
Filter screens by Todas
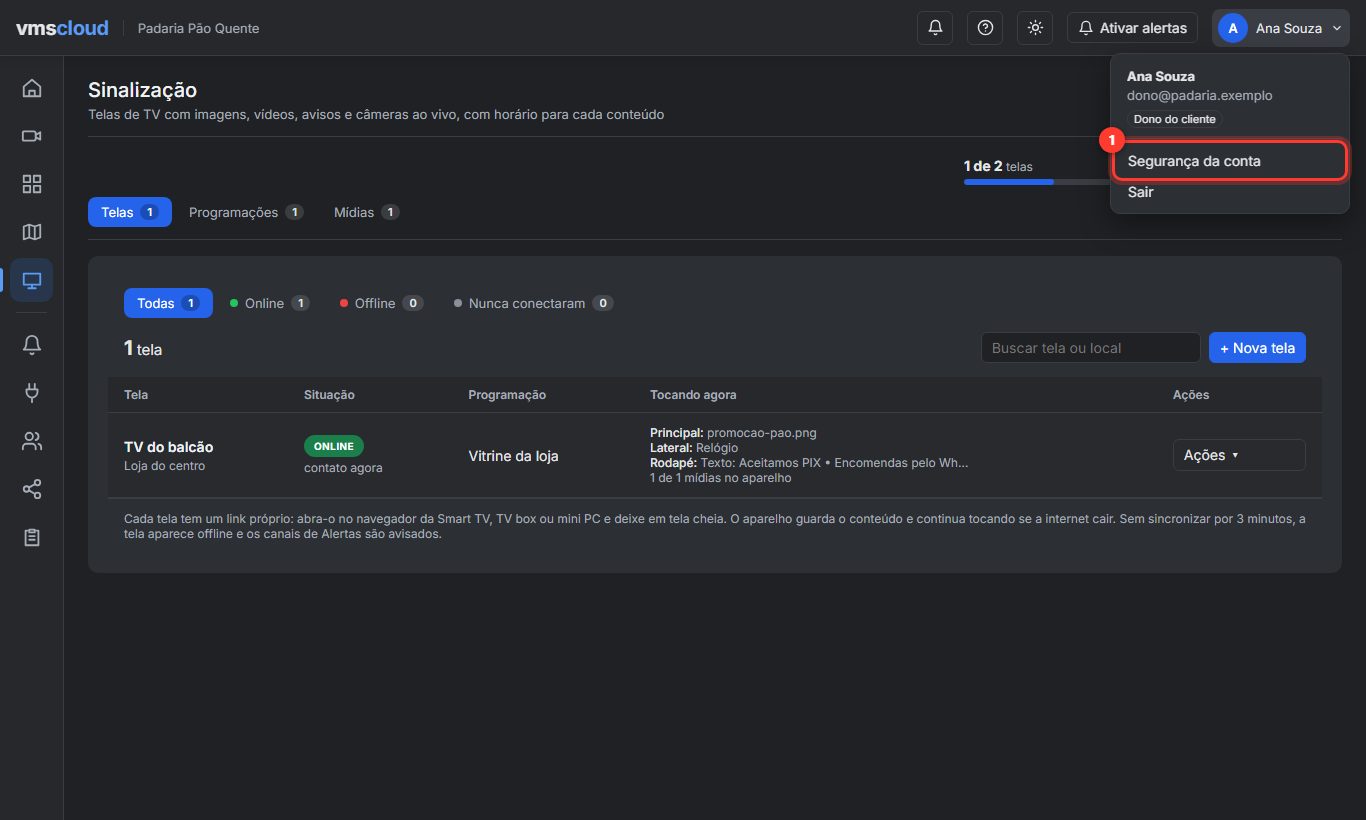[168, 303]
